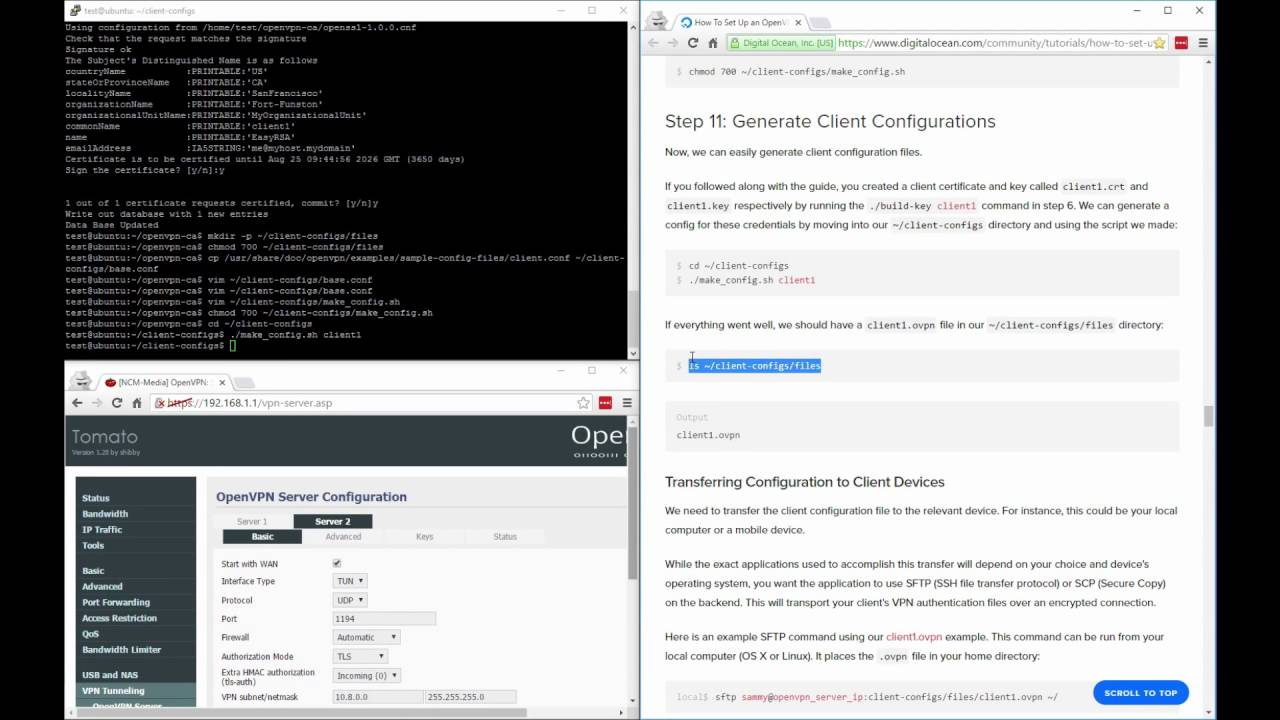Viewport: 1280px width, 720px height.
Task: Select the Status sub-tab in OpenVPN config
Action: pyautogui.click(x=505, y=537)
